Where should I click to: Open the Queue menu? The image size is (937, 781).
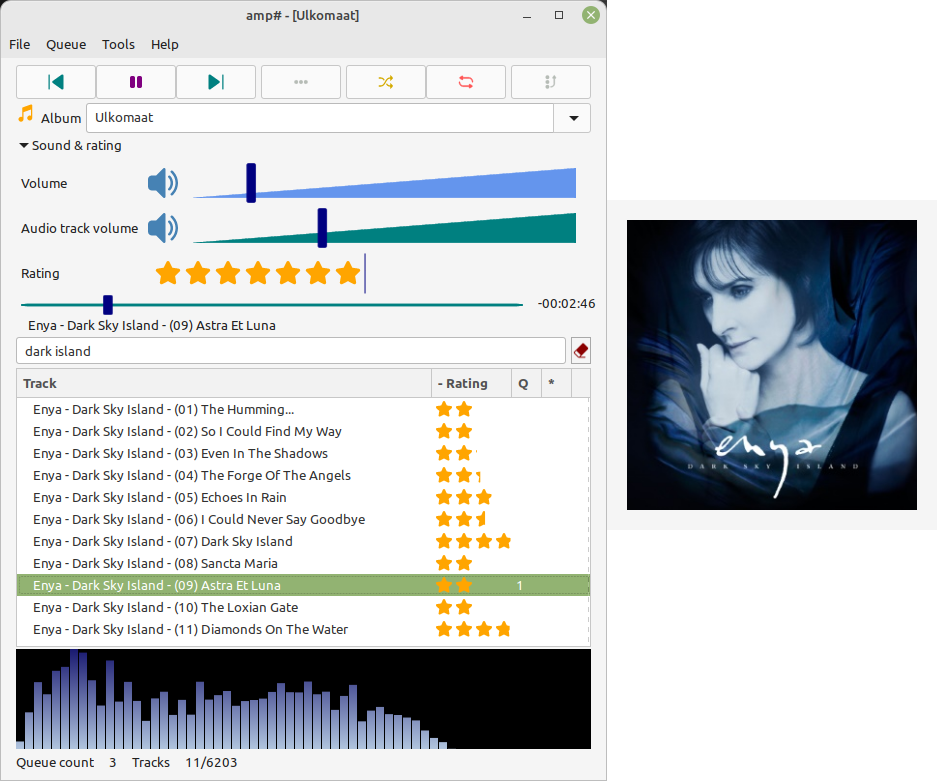[66, 44]
